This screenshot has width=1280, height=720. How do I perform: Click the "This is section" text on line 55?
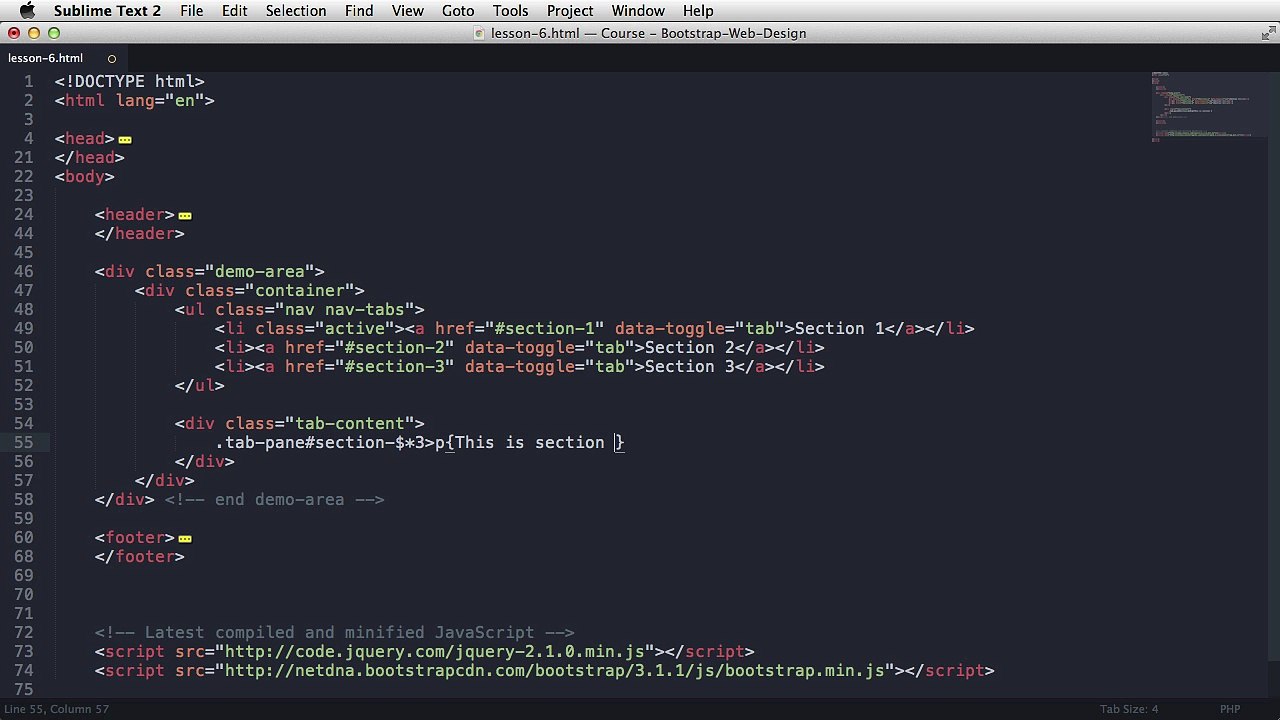tap(530, 443)
